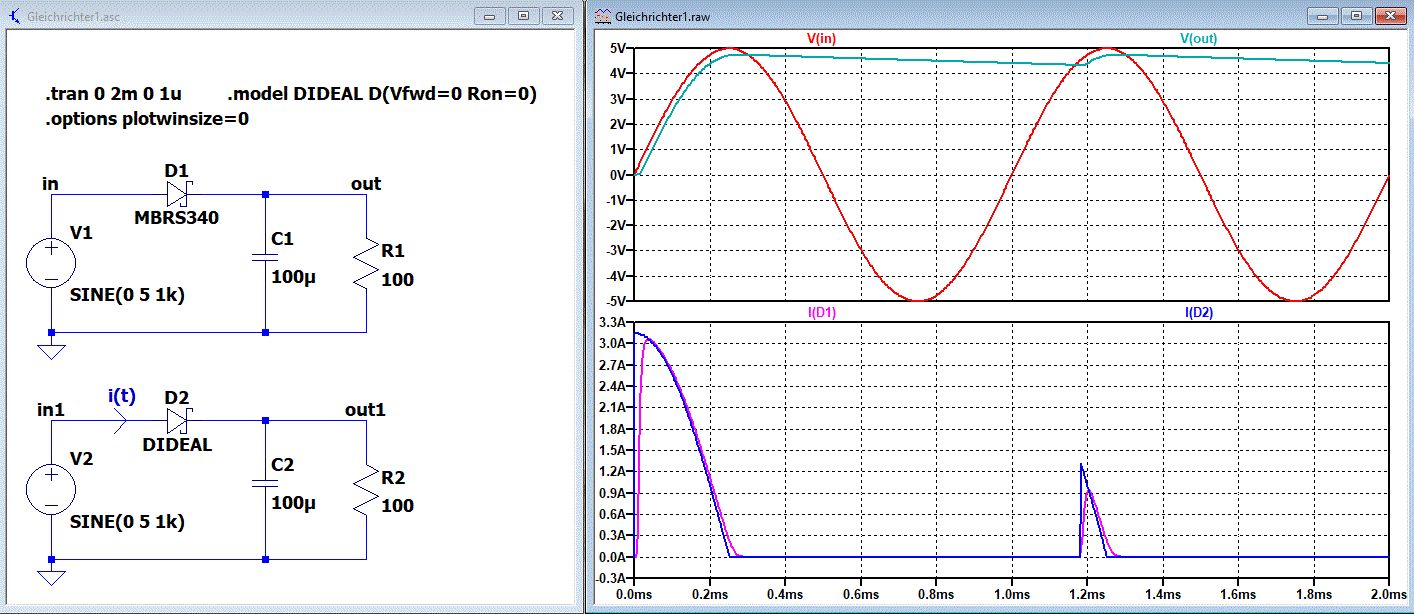Select the R2 100 resistor symbol

(366, 490)
